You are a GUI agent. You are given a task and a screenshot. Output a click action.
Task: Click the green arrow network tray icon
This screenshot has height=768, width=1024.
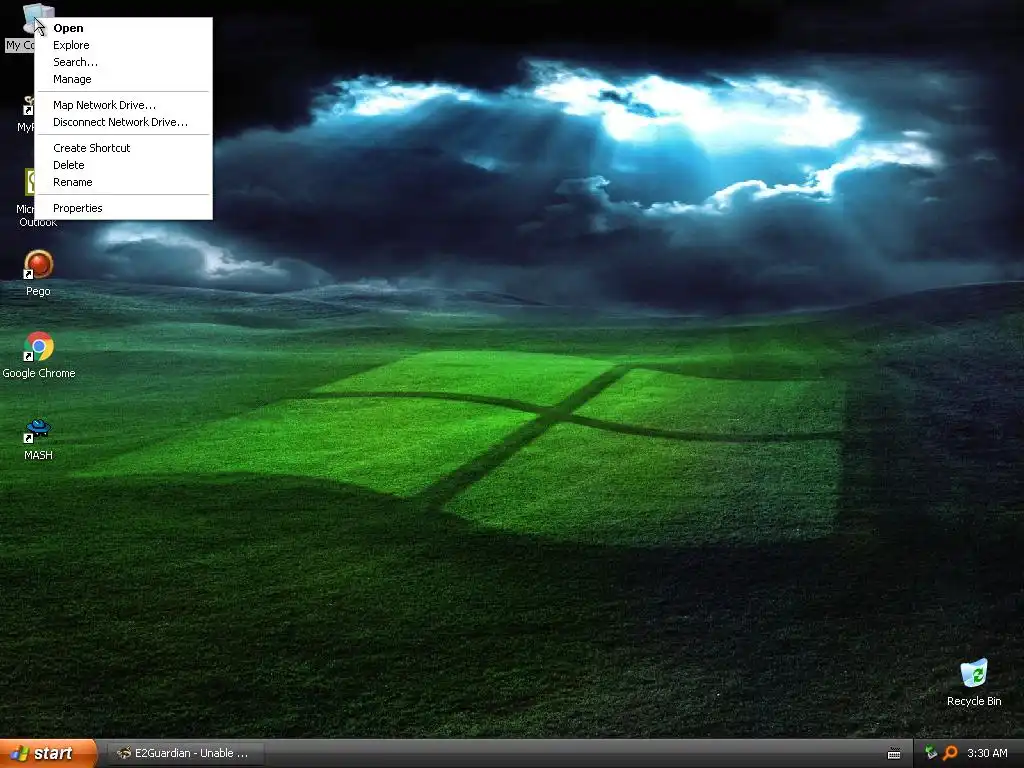[x=931, y=753]
